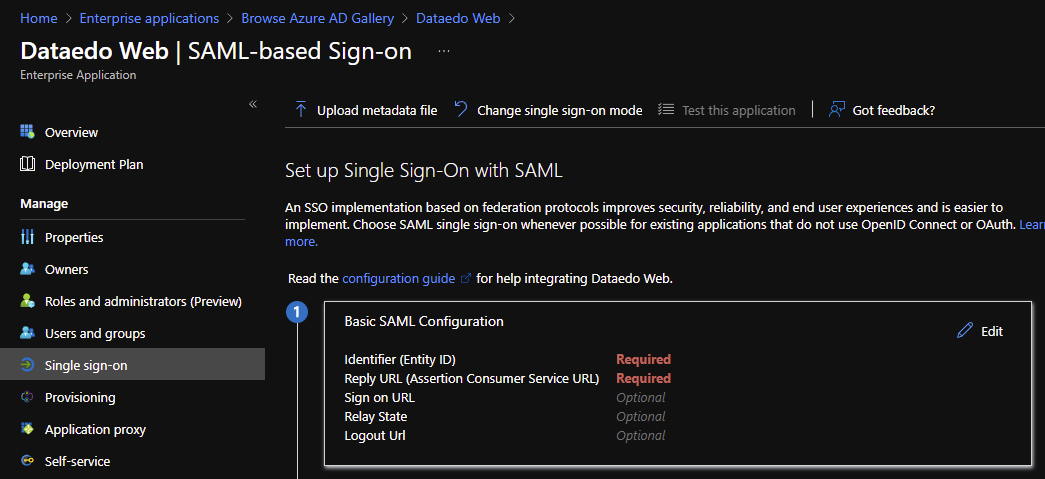Screen dimensions: 1045x479
Task: Click the Home breadcrumb link
Action: (x=38, y=18)
